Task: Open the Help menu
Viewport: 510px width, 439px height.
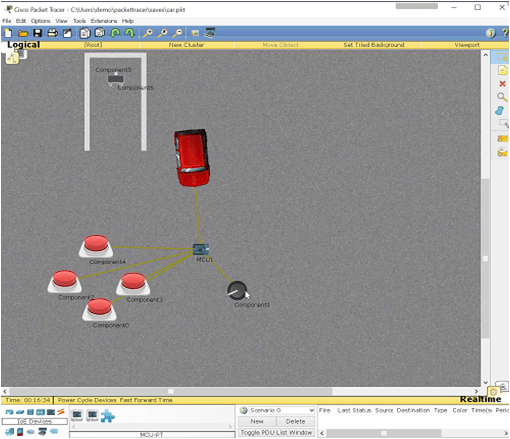Action: click(127, 21)
